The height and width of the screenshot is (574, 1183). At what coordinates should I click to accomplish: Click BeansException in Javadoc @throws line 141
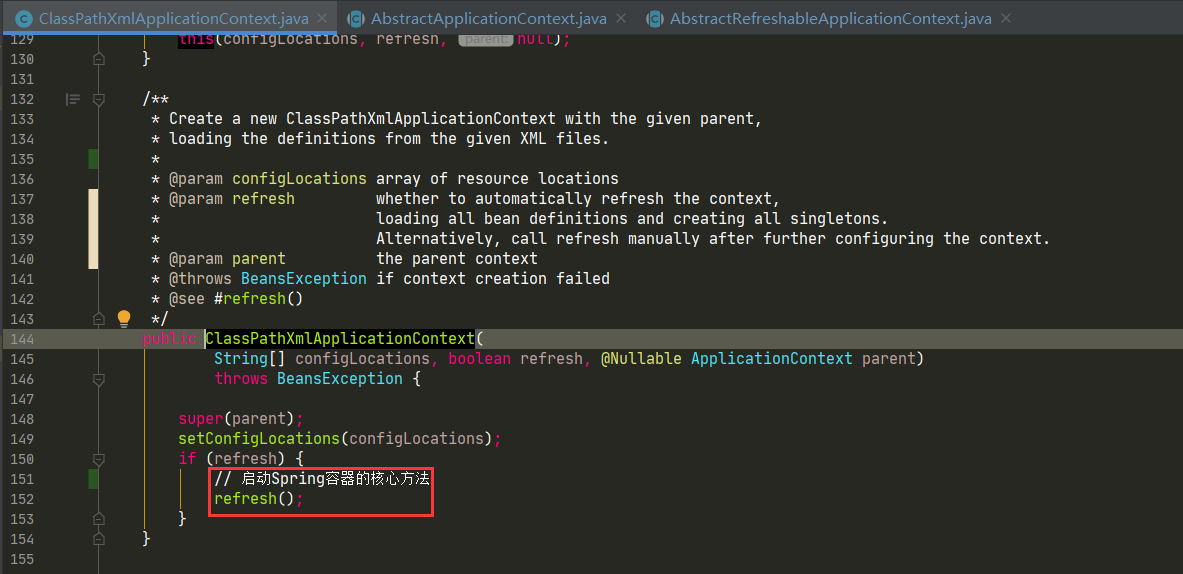point(304,278)
